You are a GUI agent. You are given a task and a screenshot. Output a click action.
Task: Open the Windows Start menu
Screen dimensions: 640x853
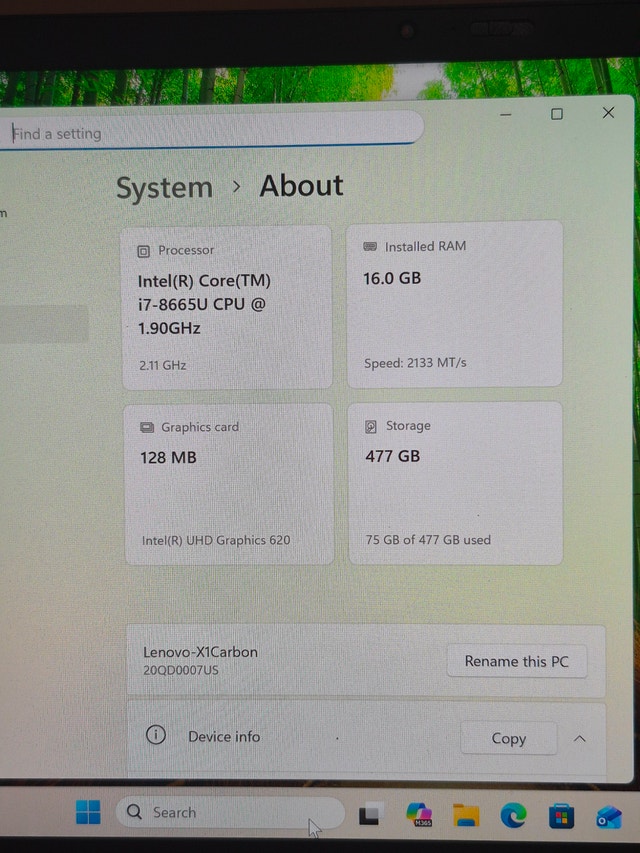tap(88, 812)
